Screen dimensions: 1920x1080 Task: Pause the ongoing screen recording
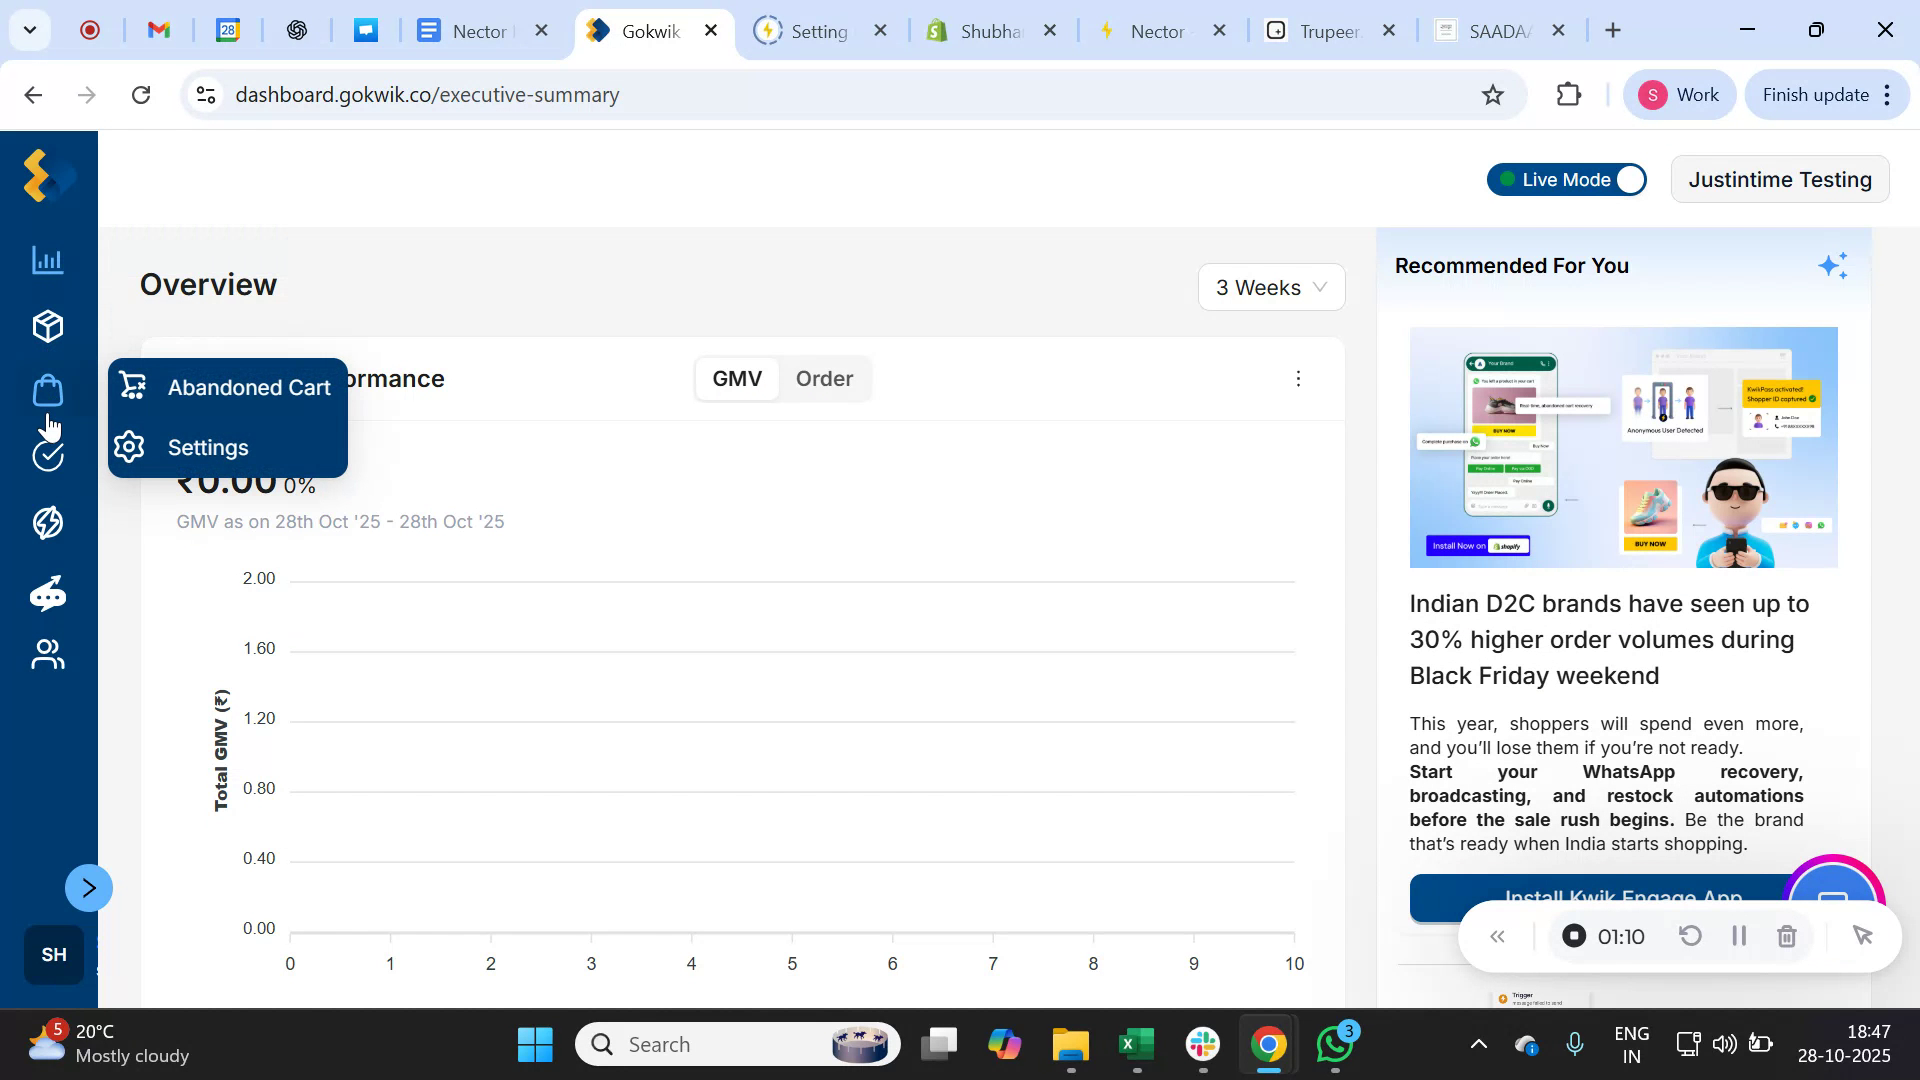[1738, 936]
